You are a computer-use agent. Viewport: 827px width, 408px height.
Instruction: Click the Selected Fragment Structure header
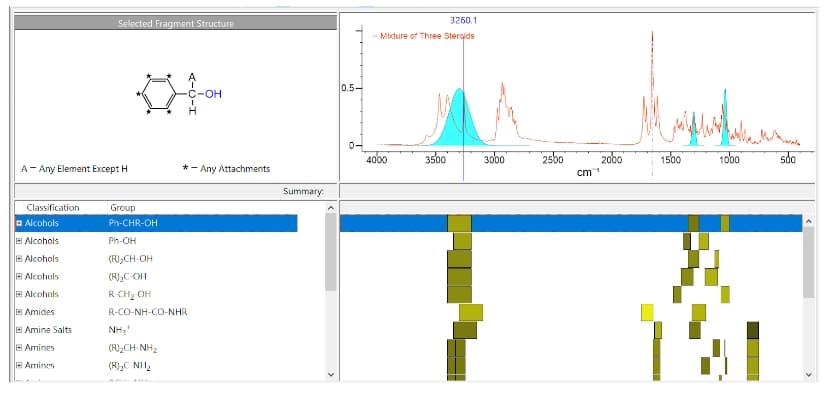175,23
